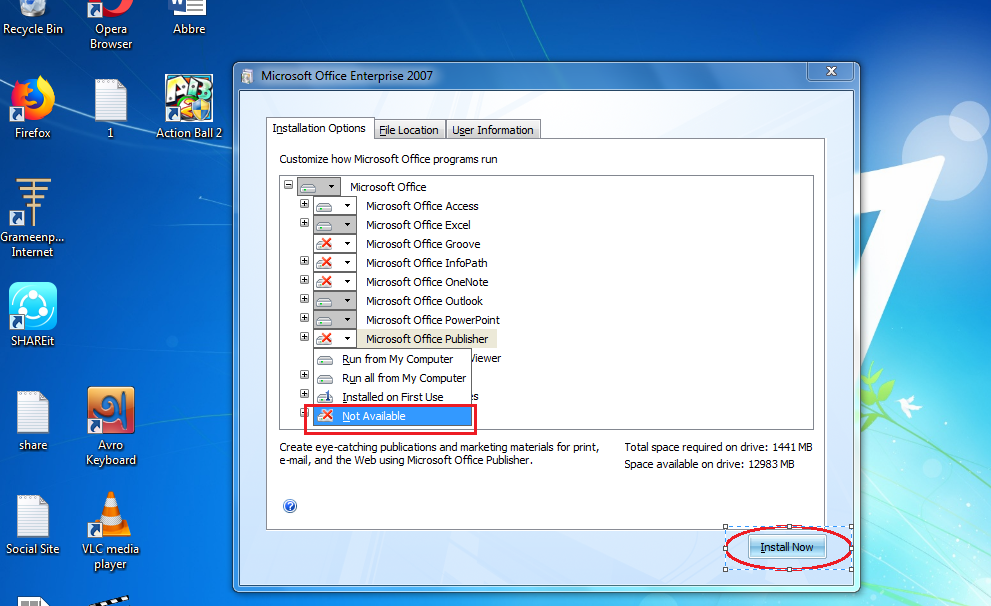Select the Microsoft Office OneNote row
The height and width of the screenshot is (606, 991).
427,282
